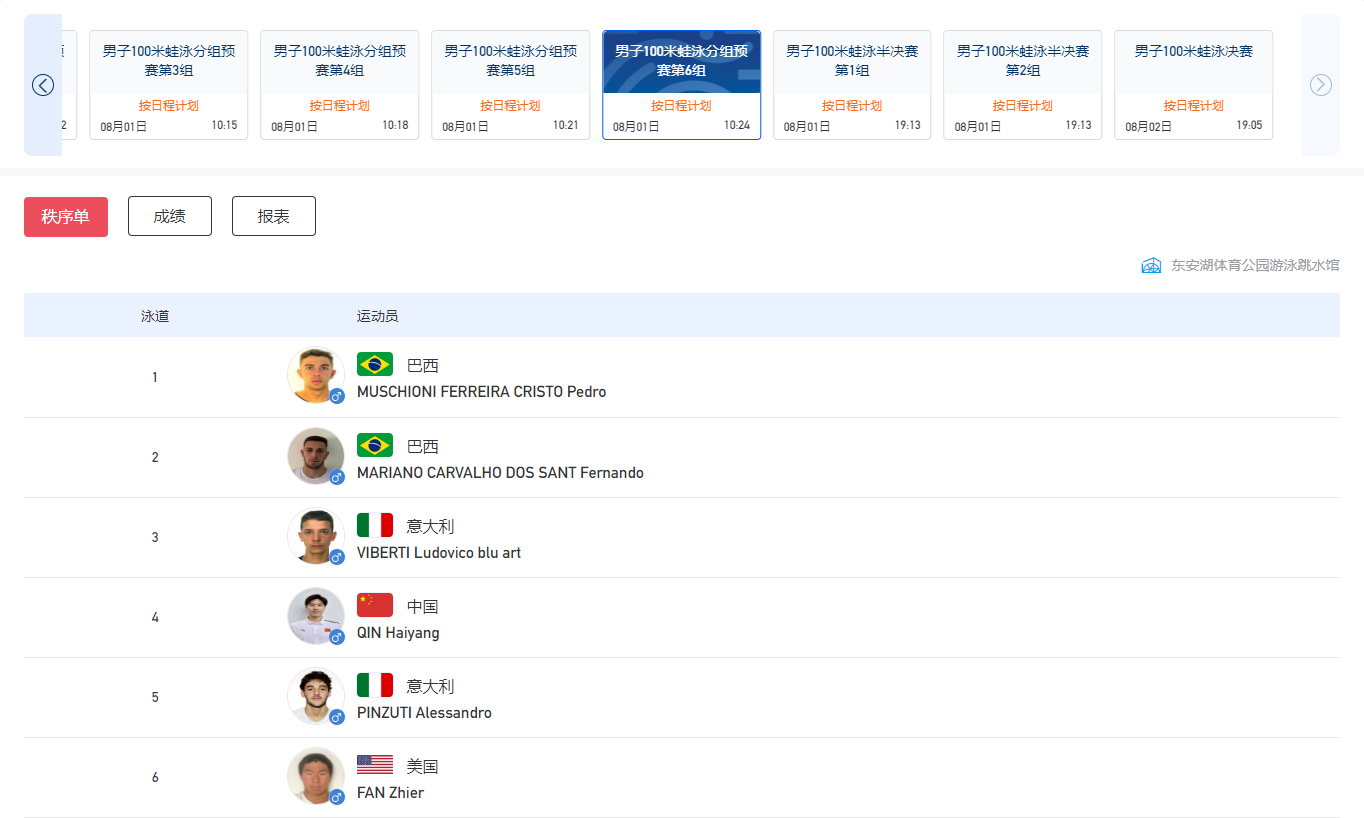The image size is (1364, 818).
Task: Click PINZUTI Alessandro's name
Action: click(x=424, y=713)
